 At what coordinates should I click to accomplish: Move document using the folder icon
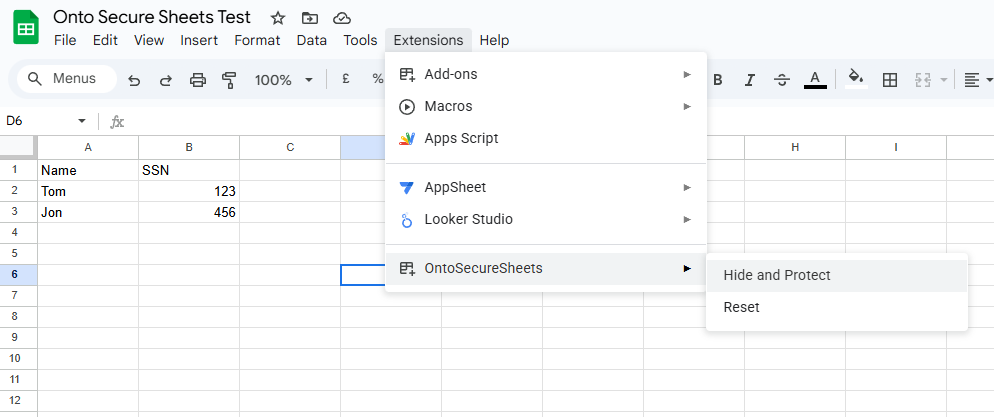tap(309, 18)
